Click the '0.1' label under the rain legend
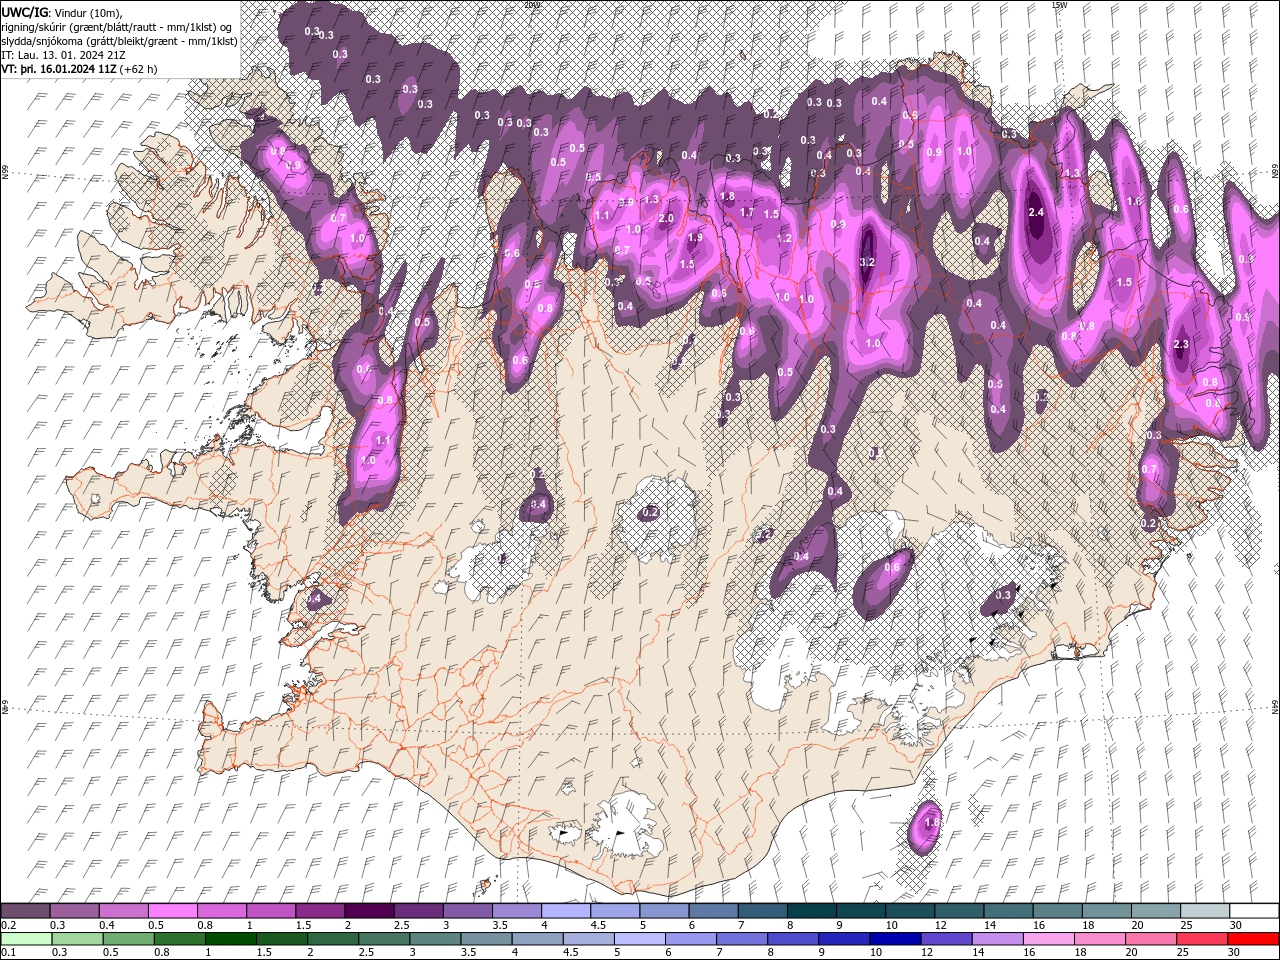1280x960 pixels. [x=8, y=953]
